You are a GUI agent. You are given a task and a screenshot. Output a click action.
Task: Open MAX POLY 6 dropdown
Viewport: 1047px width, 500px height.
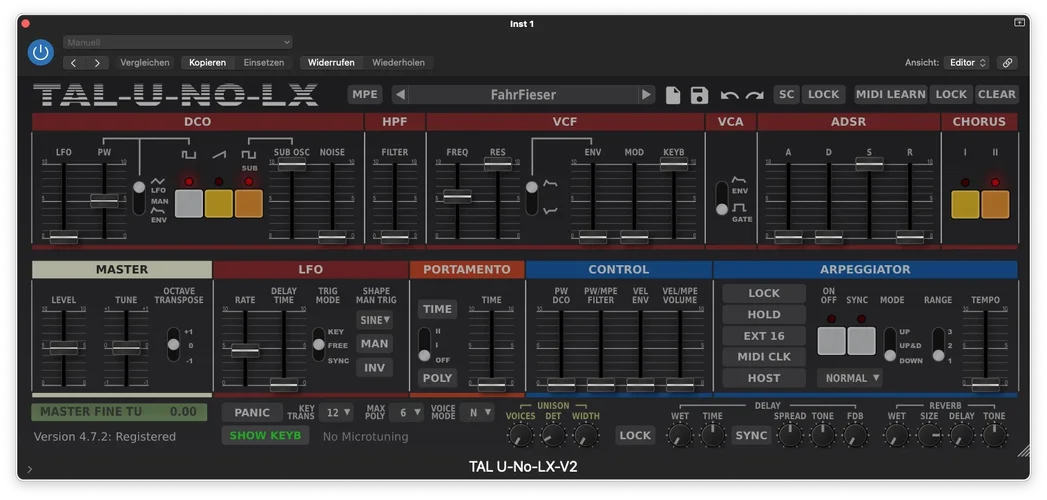[x=406, y=413]
